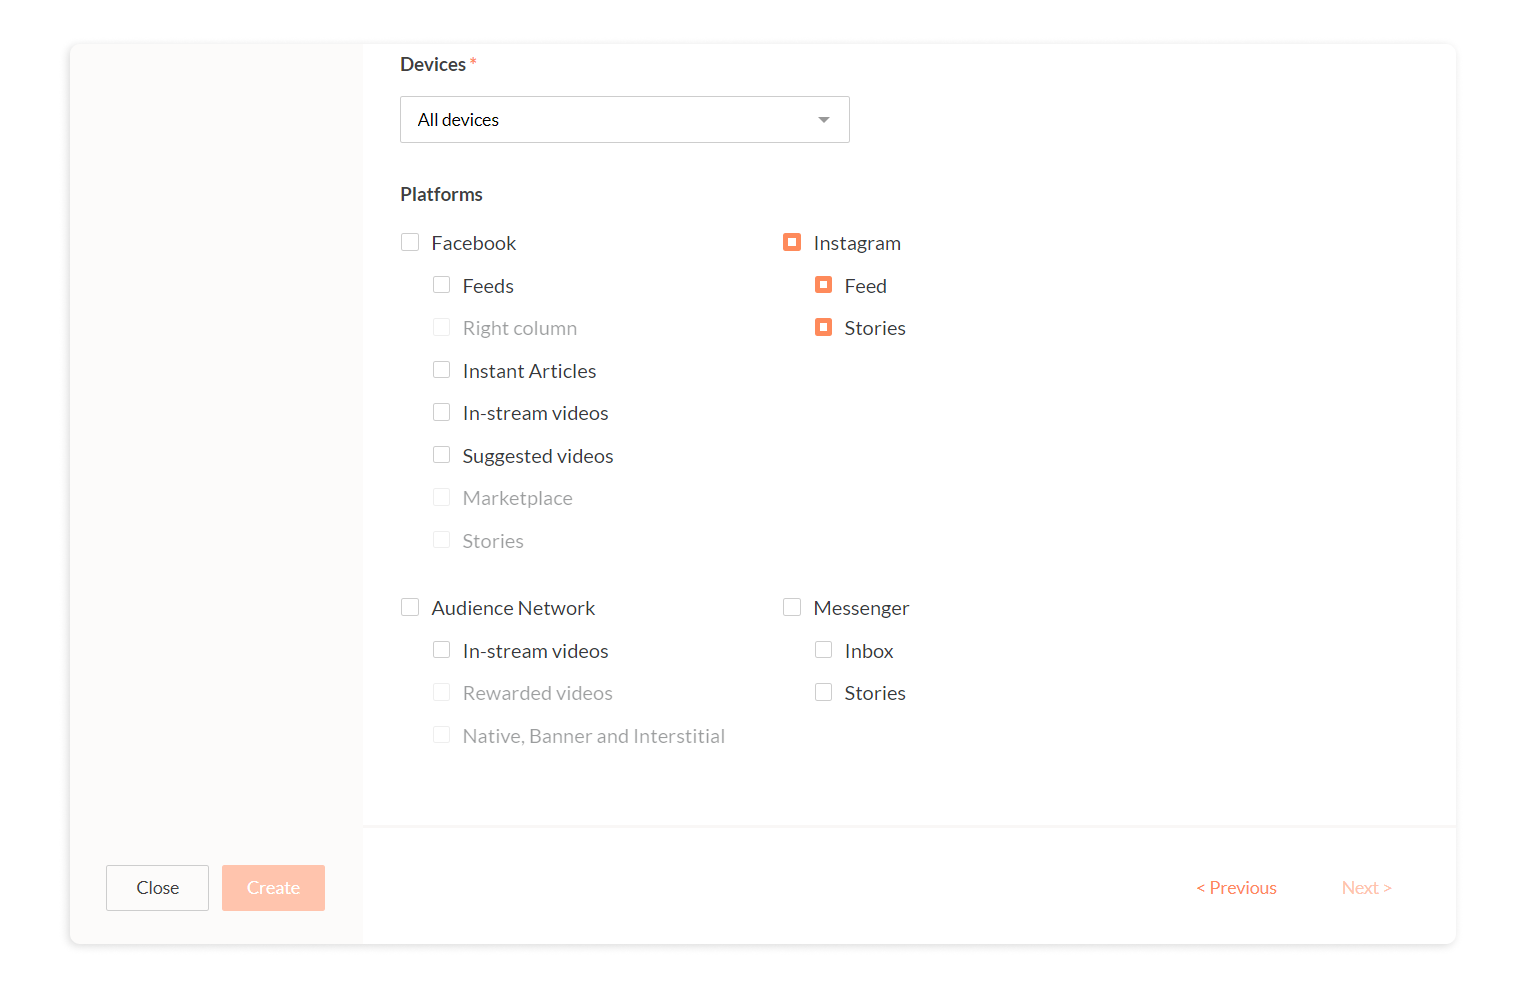Open the All devices dropdown

click(624, 120)
